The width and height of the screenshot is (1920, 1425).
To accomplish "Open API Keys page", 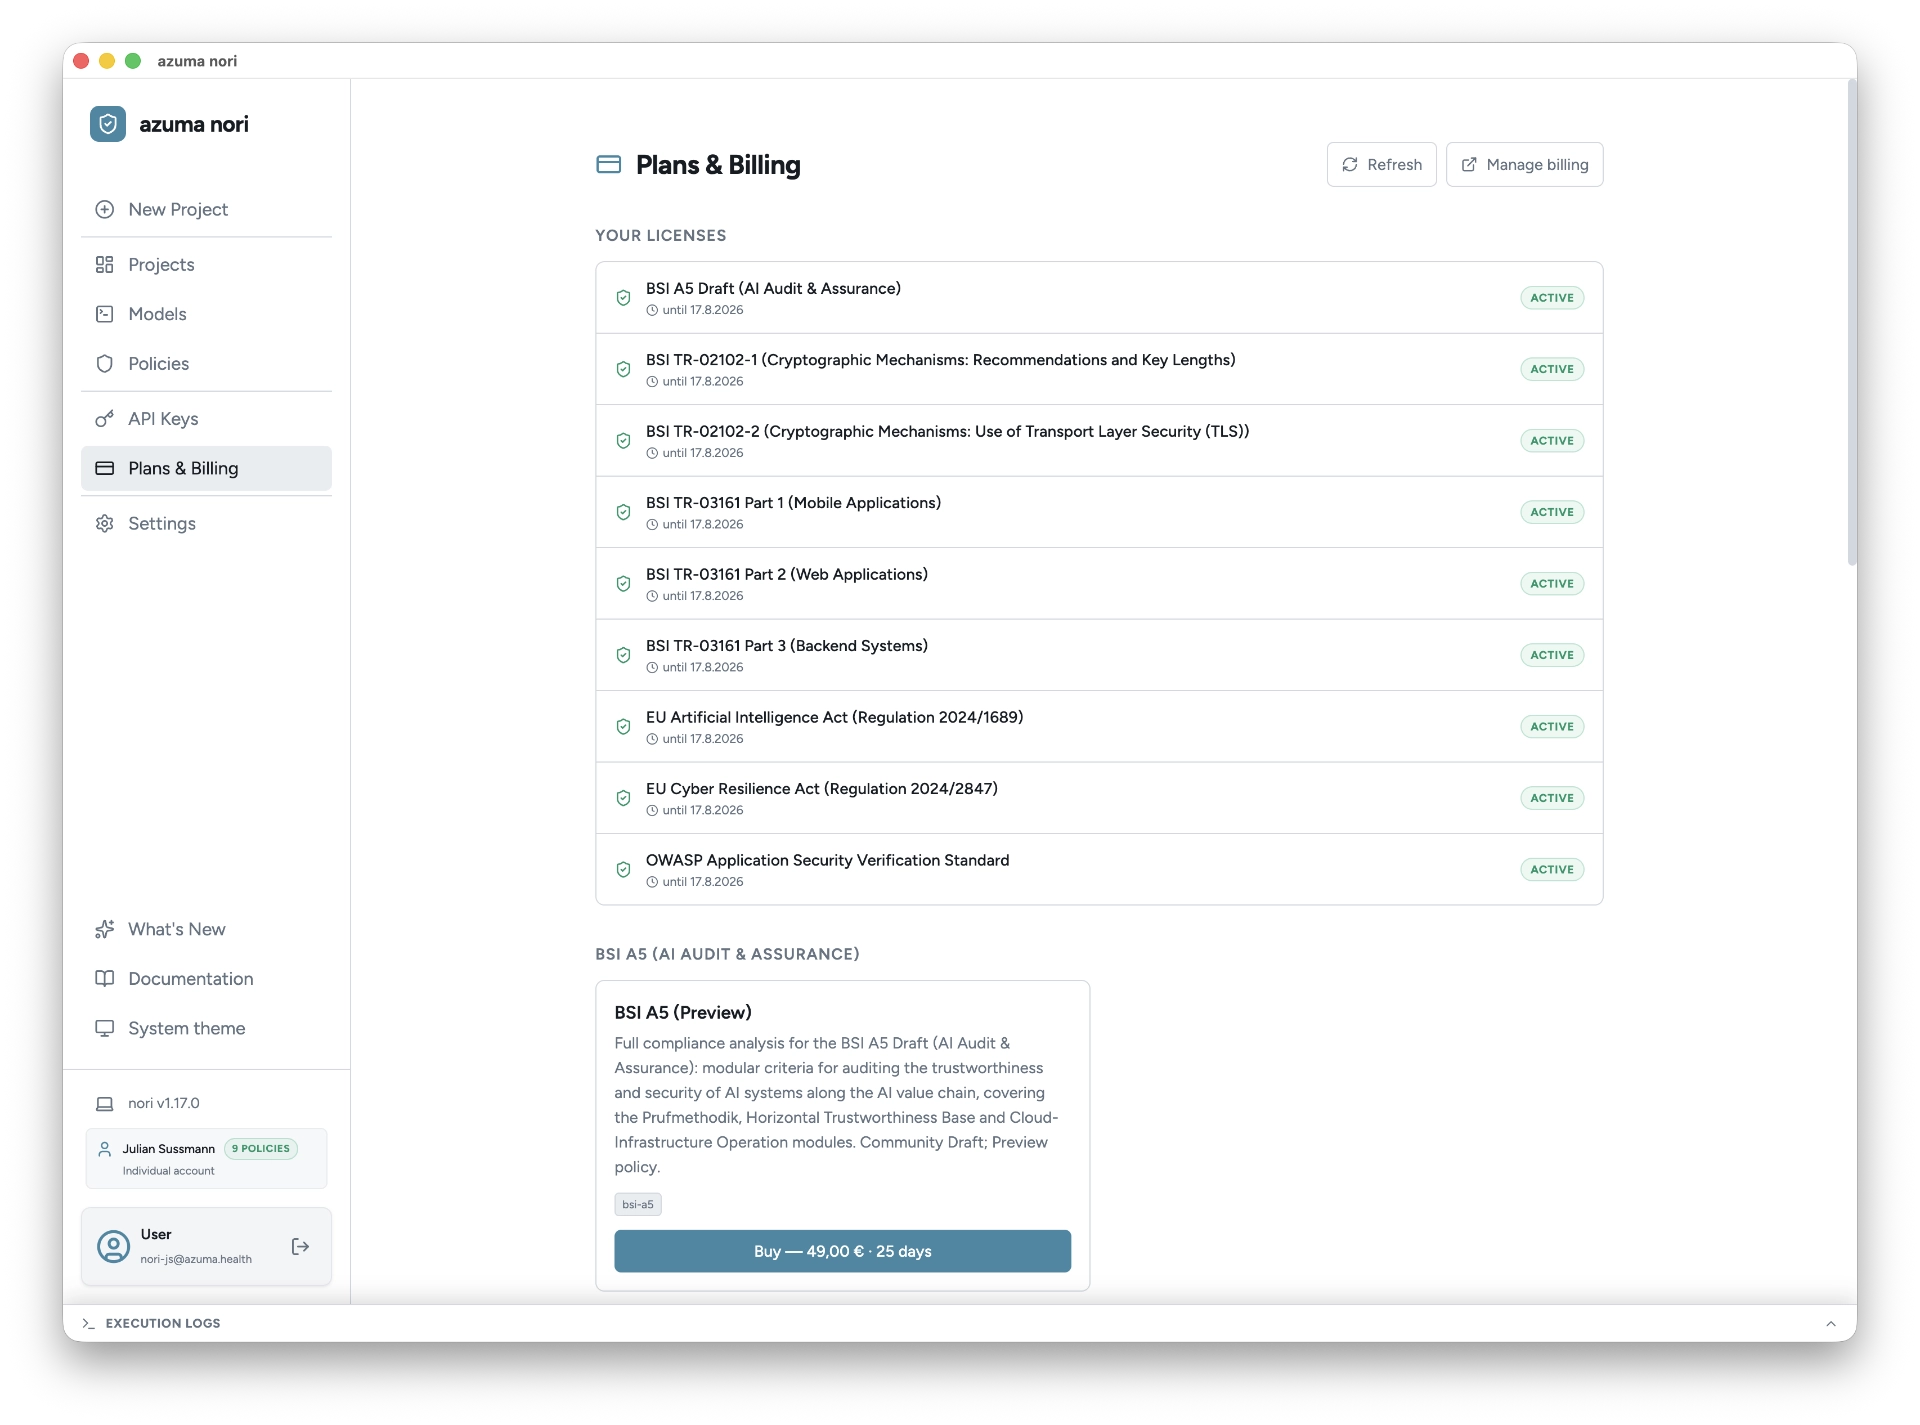I will pos(206,419).
